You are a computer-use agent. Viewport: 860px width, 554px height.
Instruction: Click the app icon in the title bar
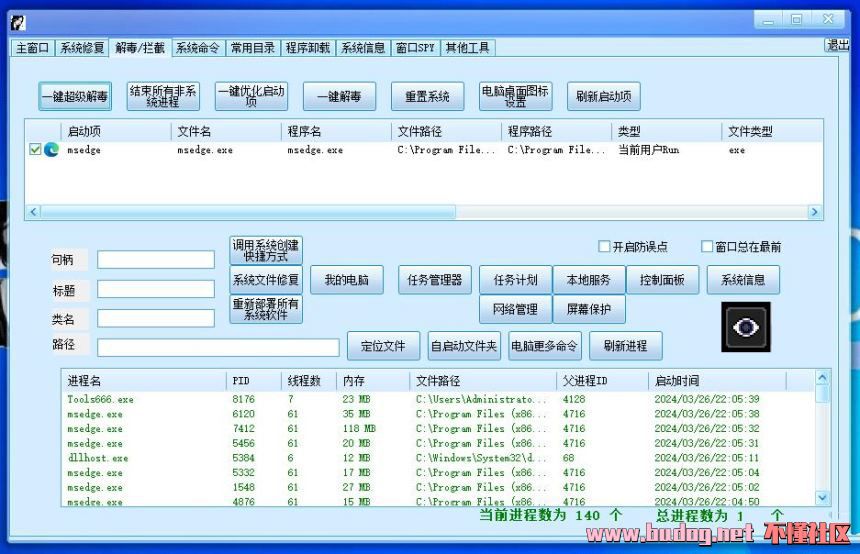pos(18,22)
